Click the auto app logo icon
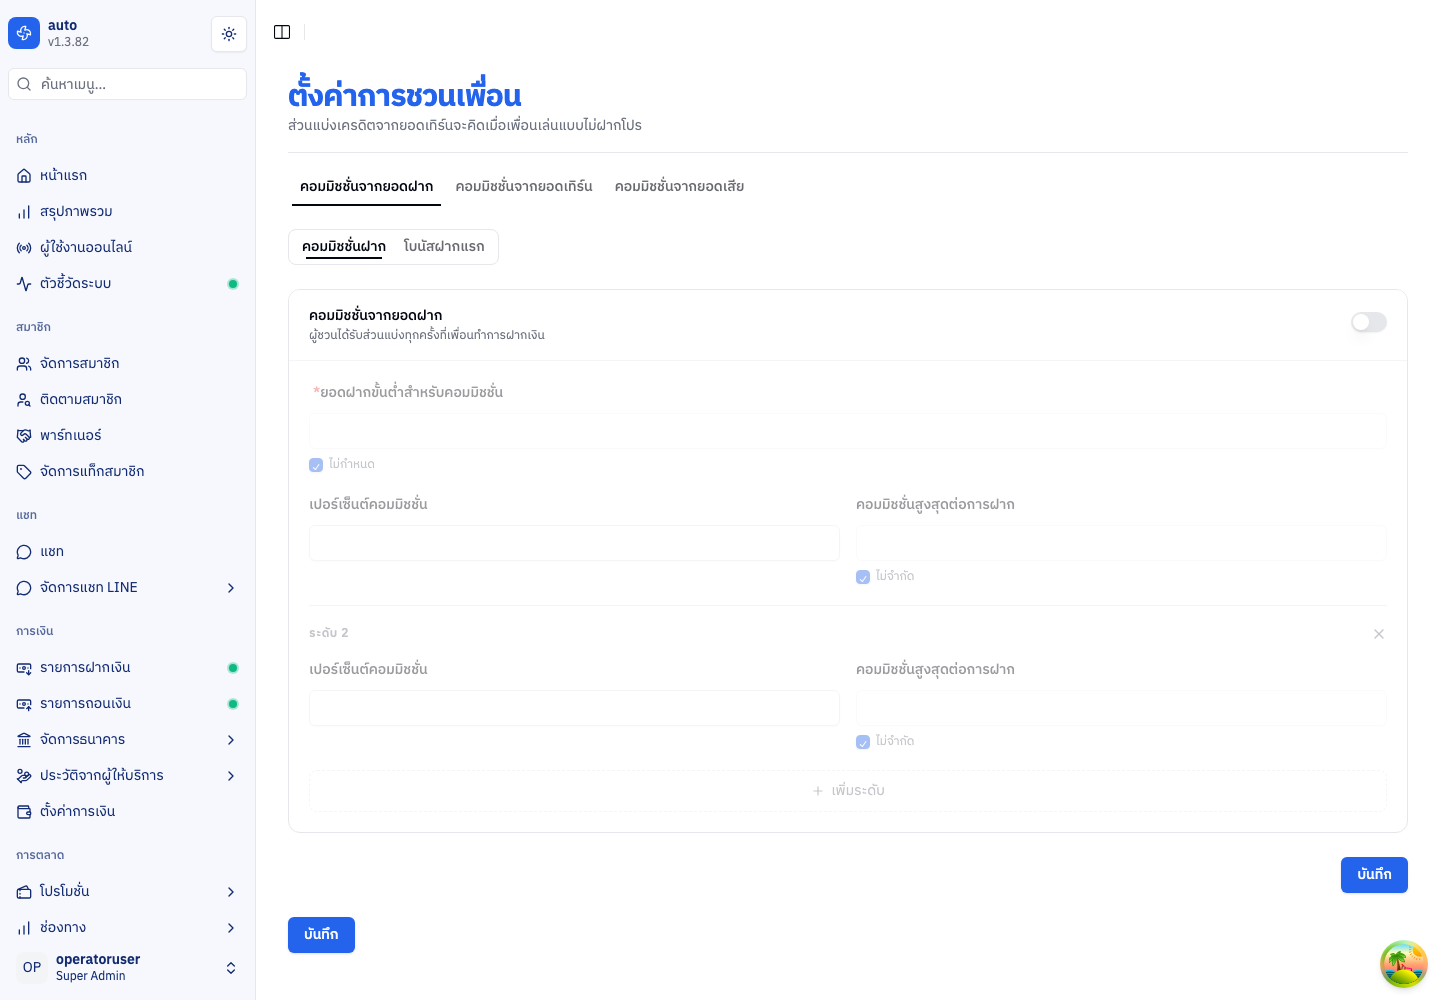 point(24,33)
